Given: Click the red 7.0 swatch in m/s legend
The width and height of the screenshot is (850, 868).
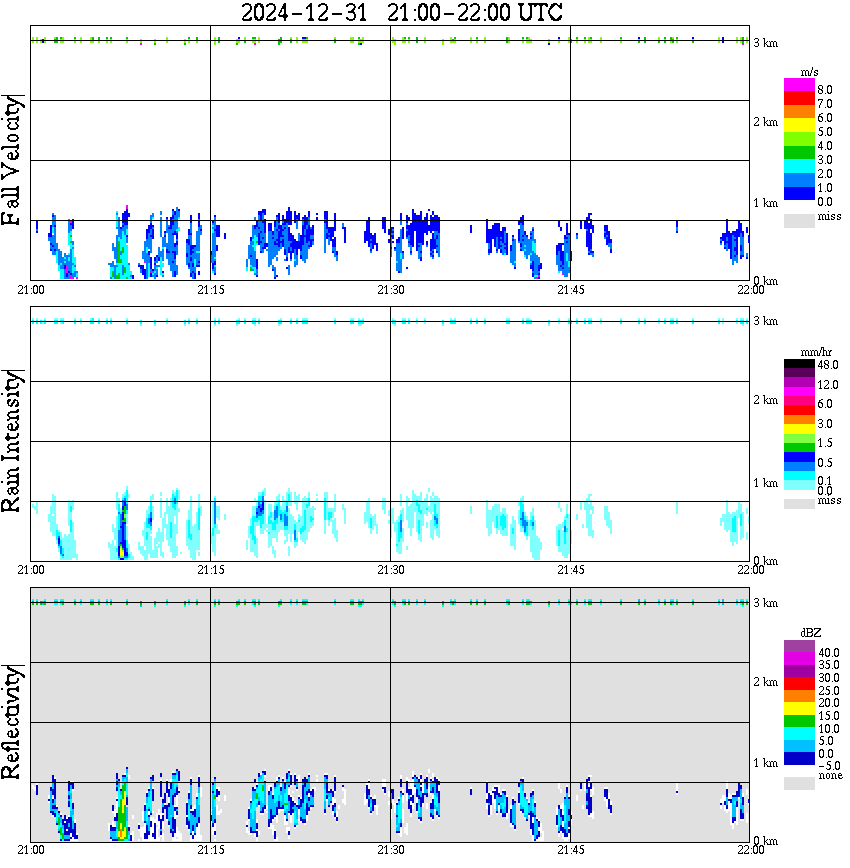Looking at the screenshot, I should click(799, 99).
